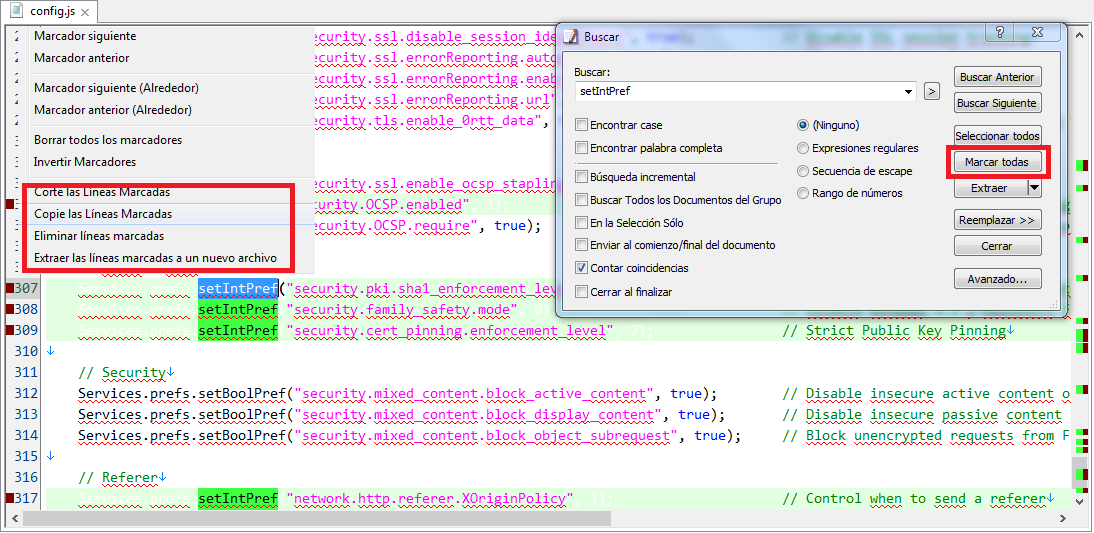Open the Buscar search history dropdown
The height and width of the screenshot is (533, 1094).
(908, 91)
